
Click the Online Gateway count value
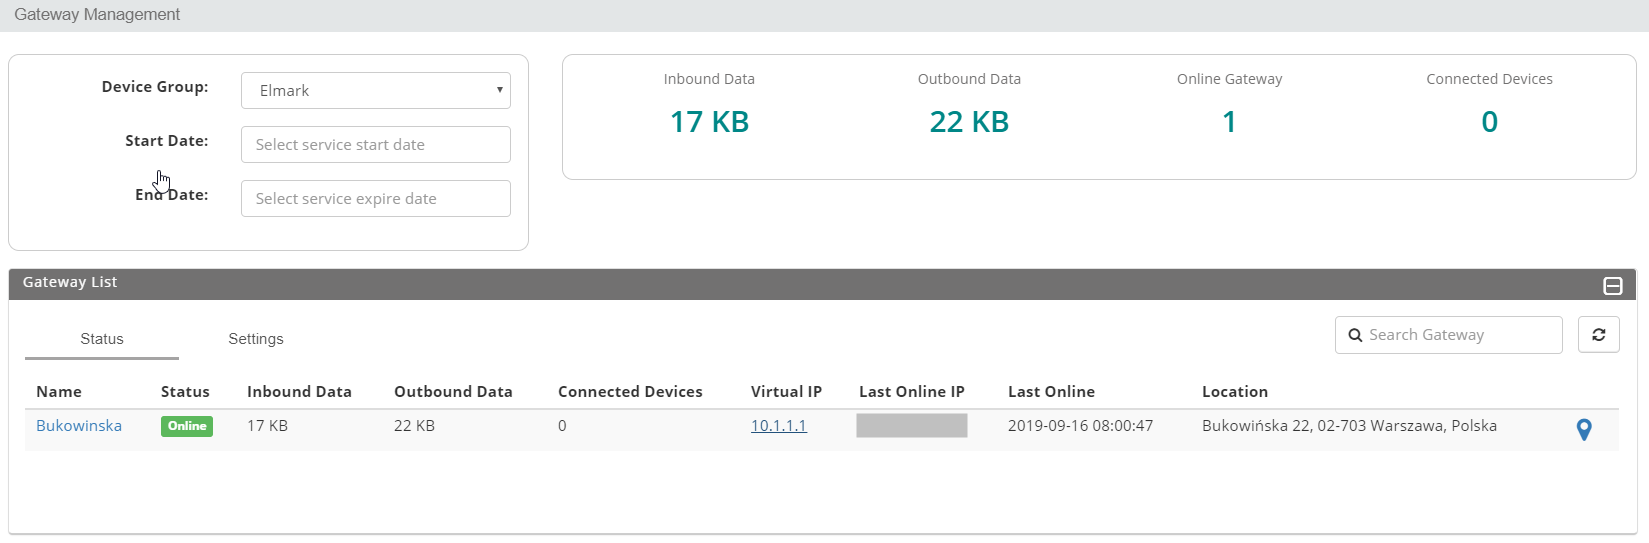1229,122
